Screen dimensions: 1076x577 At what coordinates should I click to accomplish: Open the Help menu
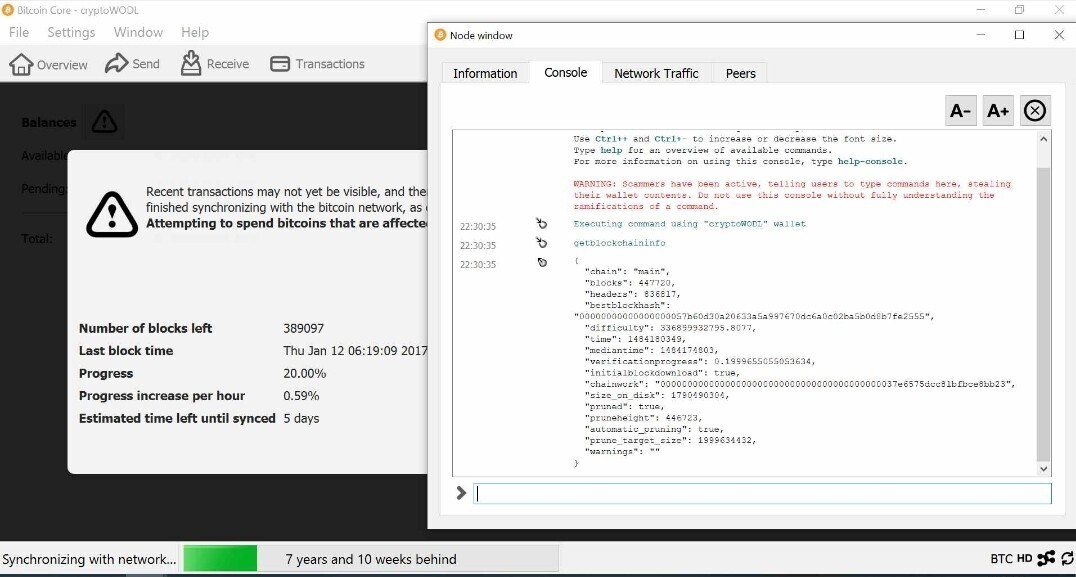point(195,32)
